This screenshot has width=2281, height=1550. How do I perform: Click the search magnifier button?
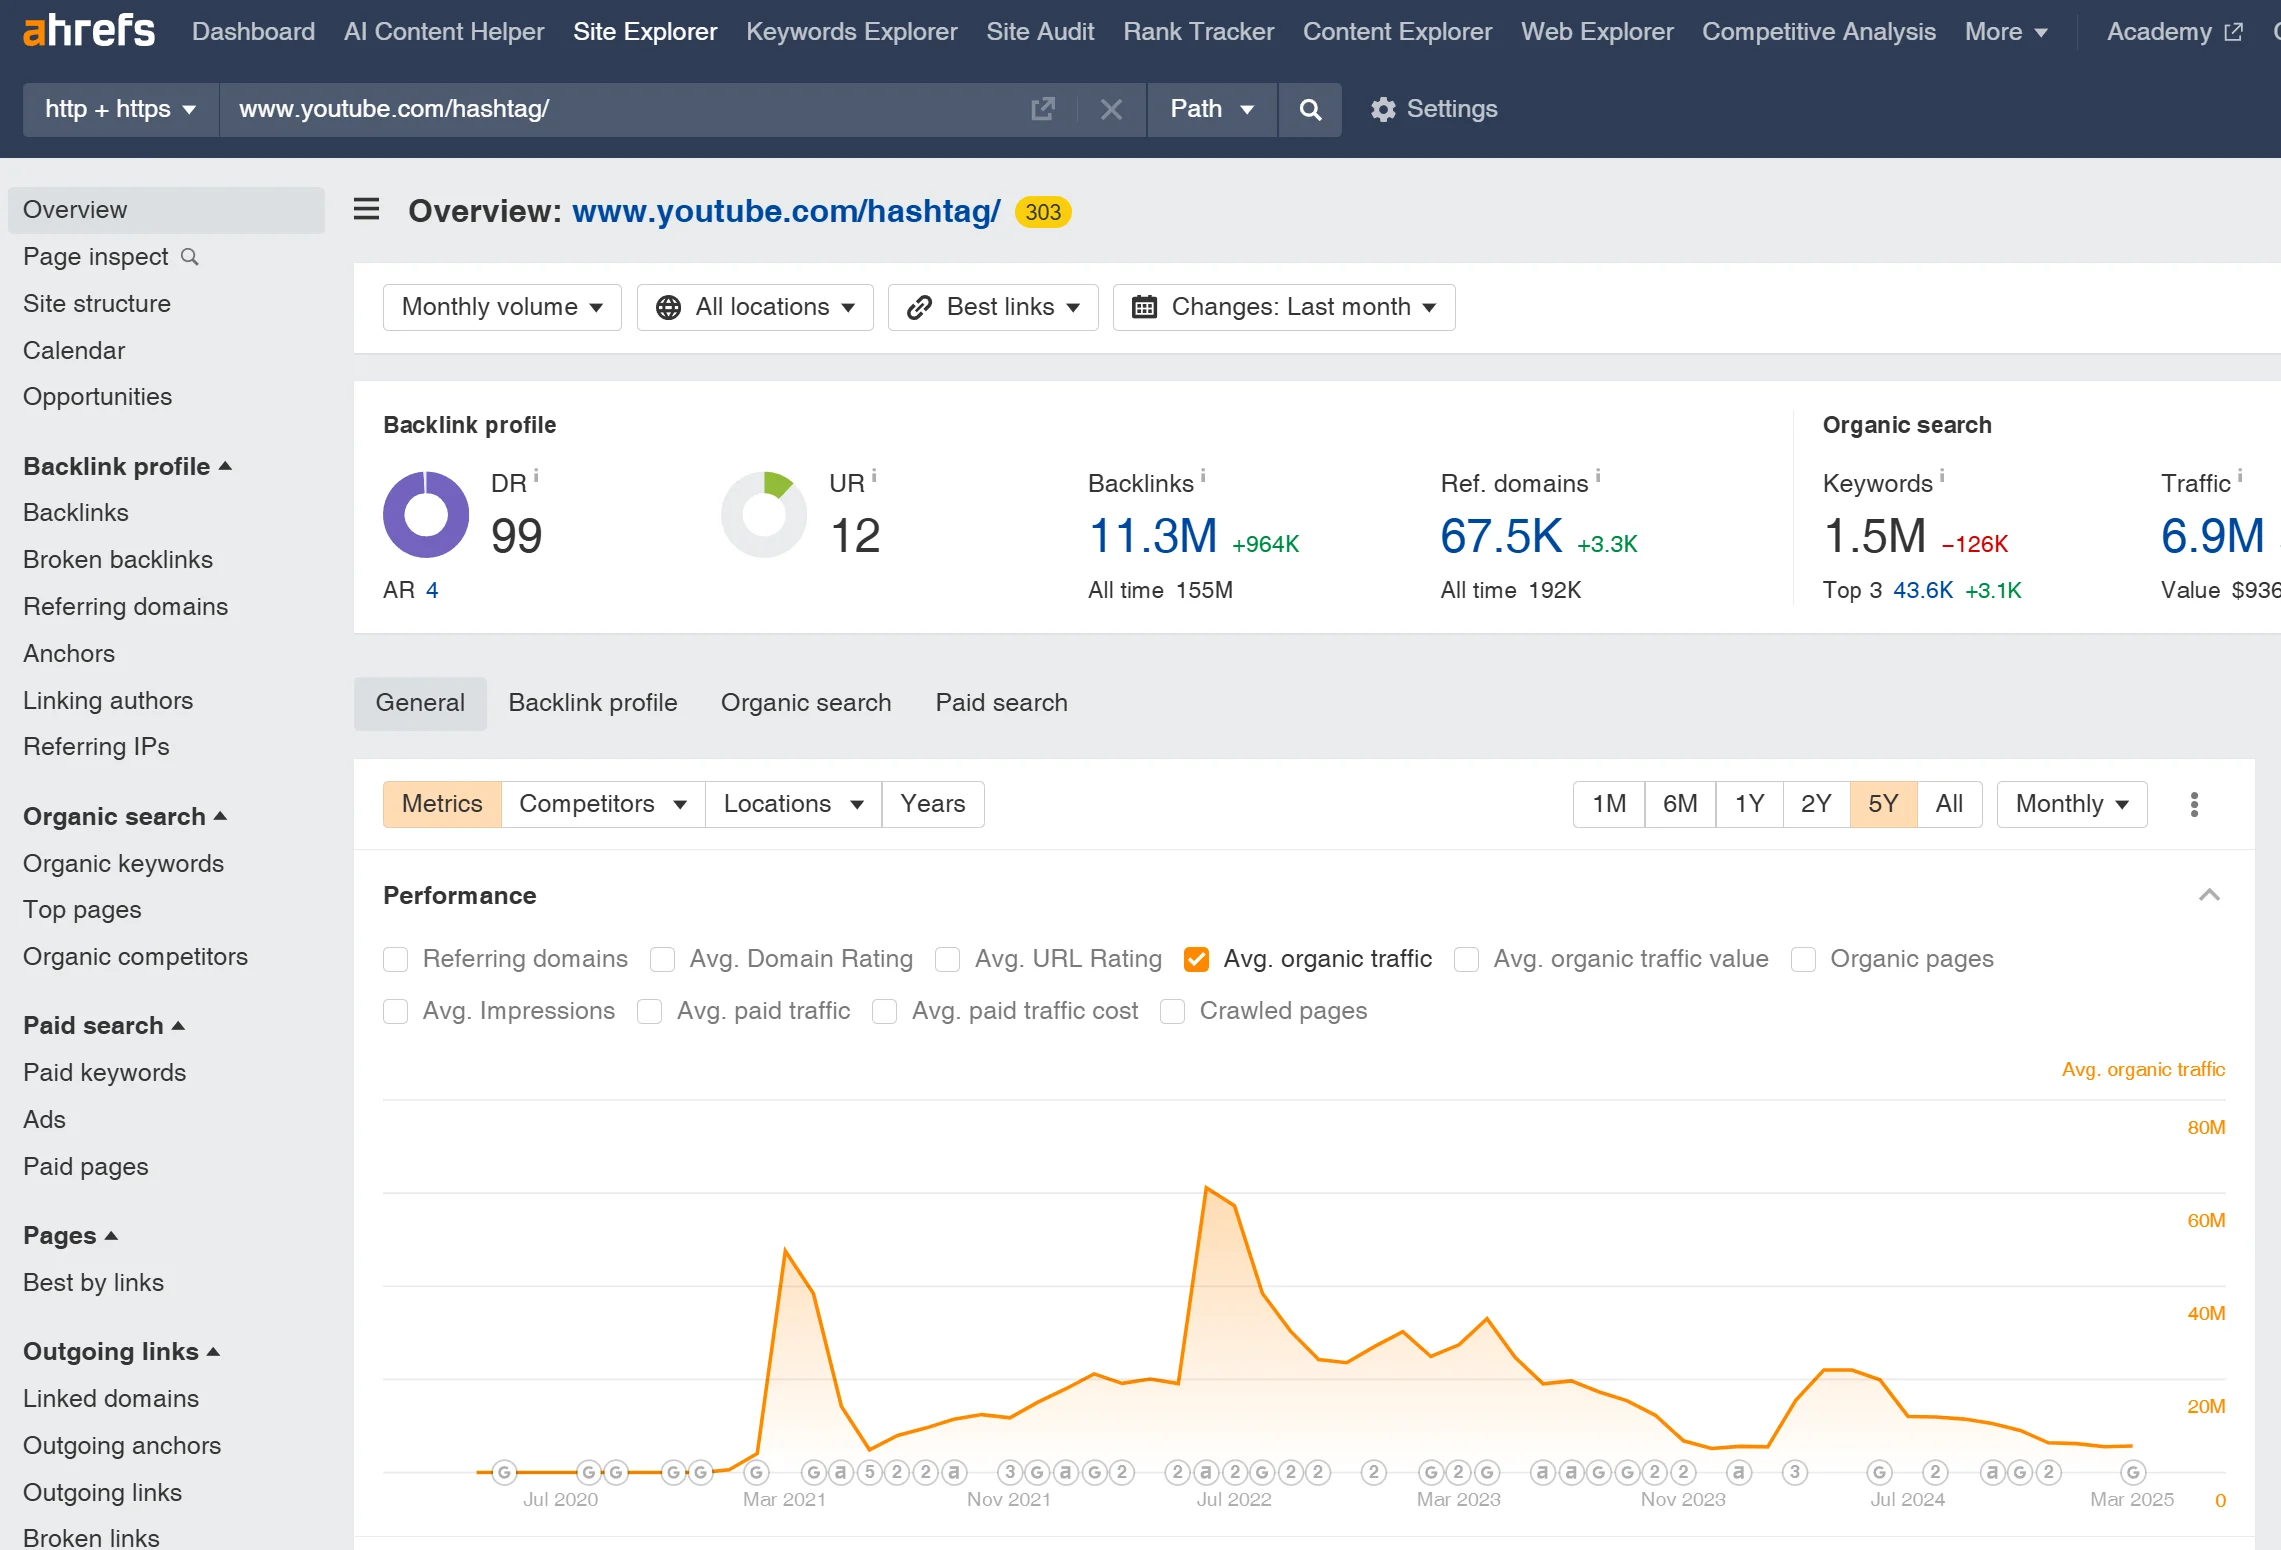[1310, 110]
